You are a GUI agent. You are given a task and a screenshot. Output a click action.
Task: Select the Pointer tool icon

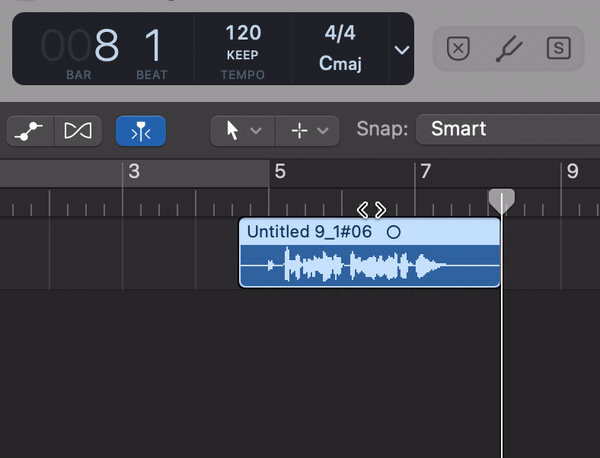pos(232,131)
